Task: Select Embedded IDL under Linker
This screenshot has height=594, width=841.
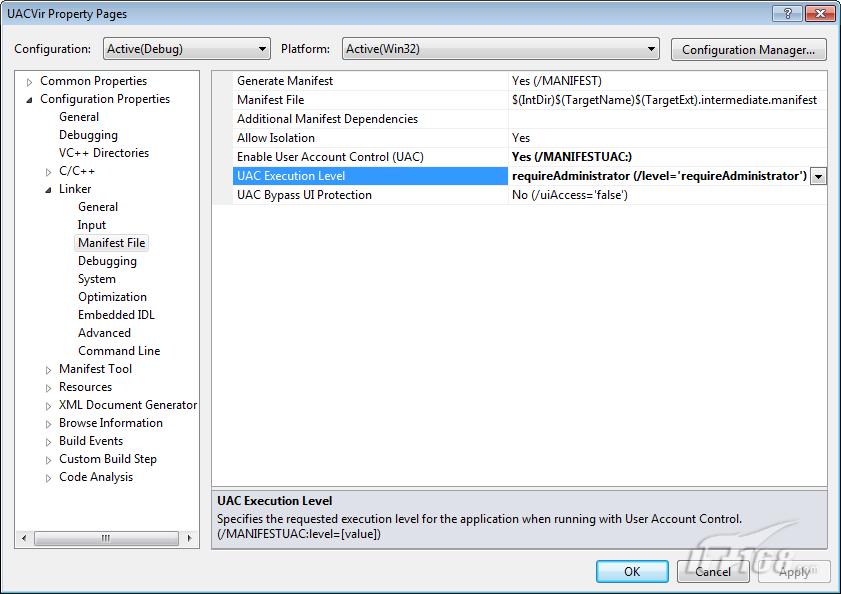Action: point(116,314)
